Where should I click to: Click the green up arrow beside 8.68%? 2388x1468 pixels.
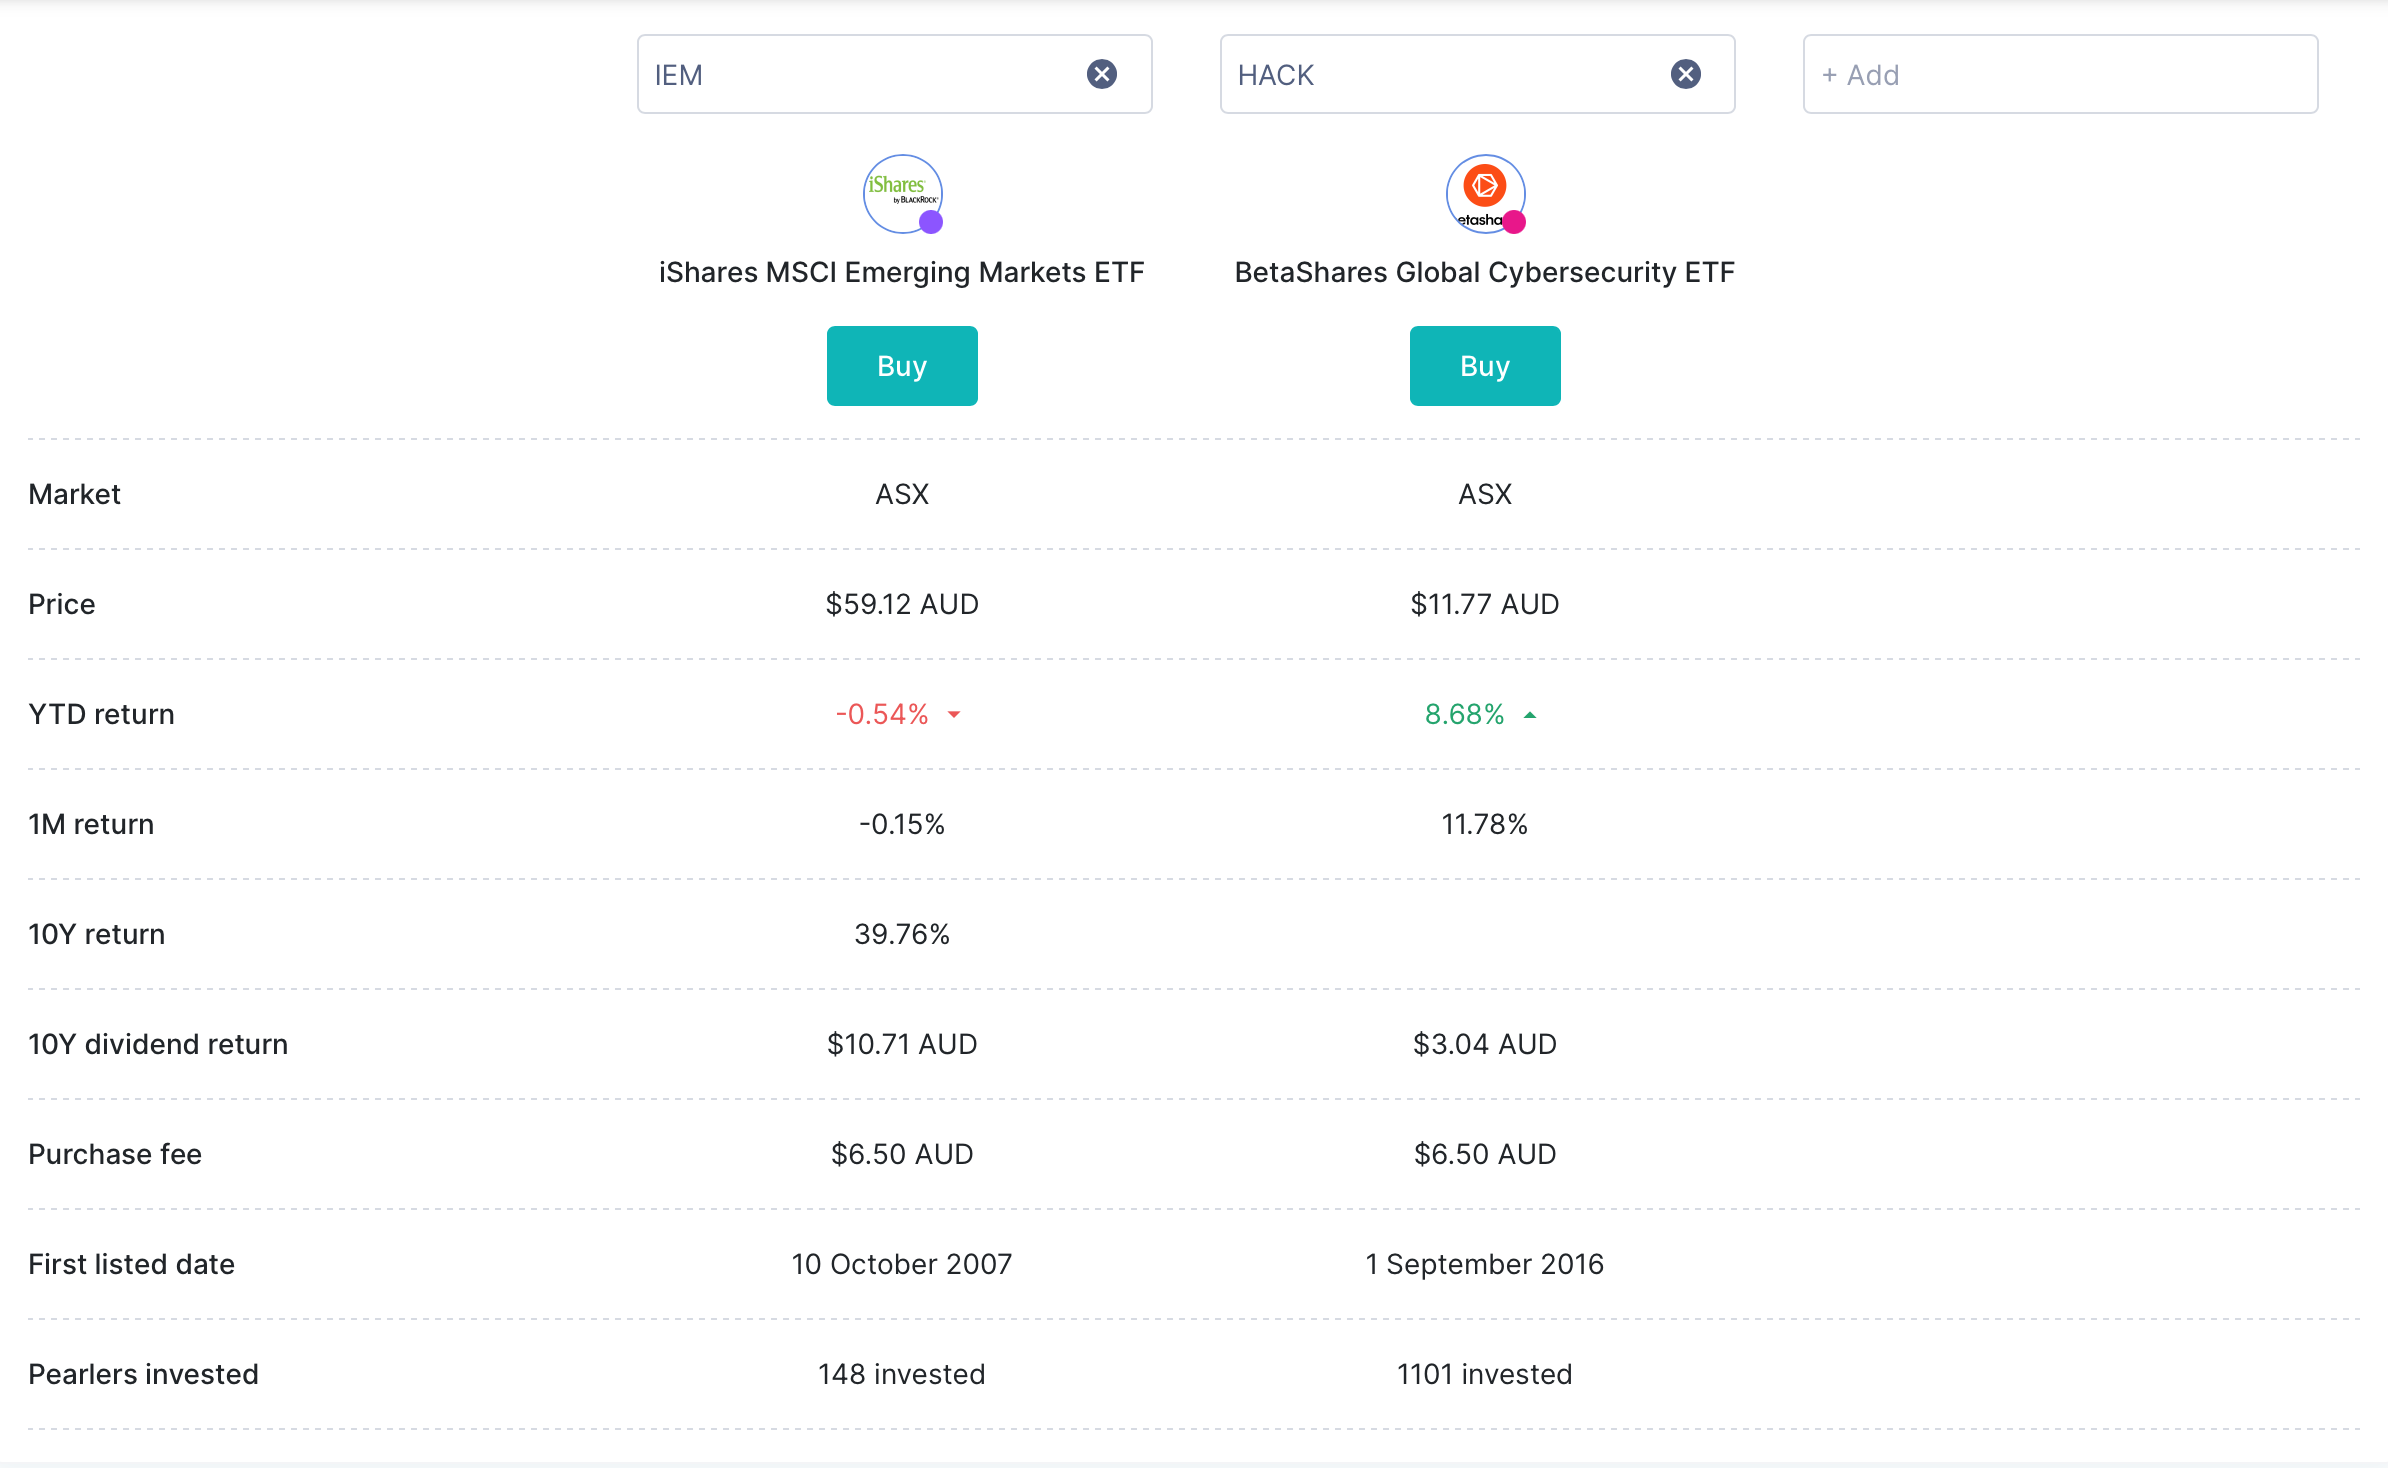point(1530,714)
